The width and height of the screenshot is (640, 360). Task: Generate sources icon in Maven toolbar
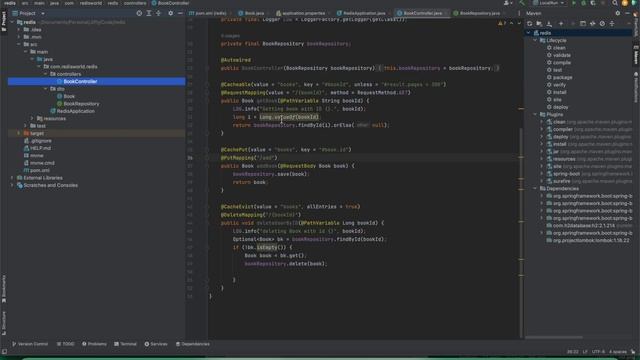click(539, 24)
